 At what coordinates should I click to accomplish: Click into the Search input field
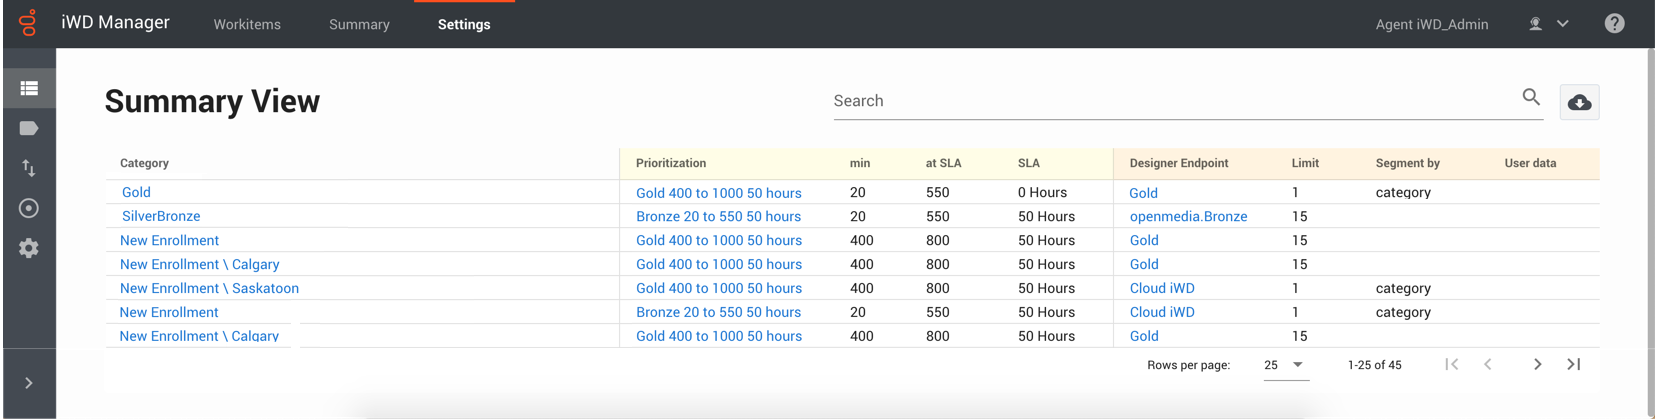(x=1170, y=101)
